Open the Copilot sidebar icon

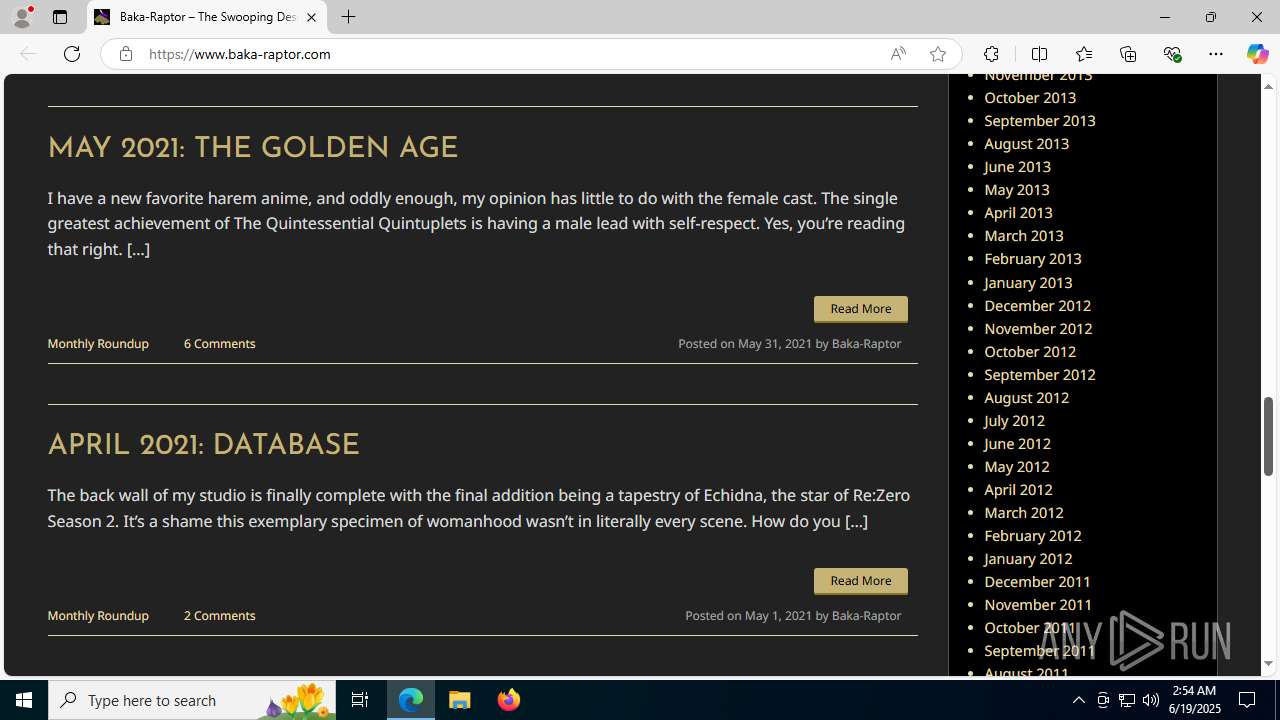pyautogui.click(x=1257, y=54)
